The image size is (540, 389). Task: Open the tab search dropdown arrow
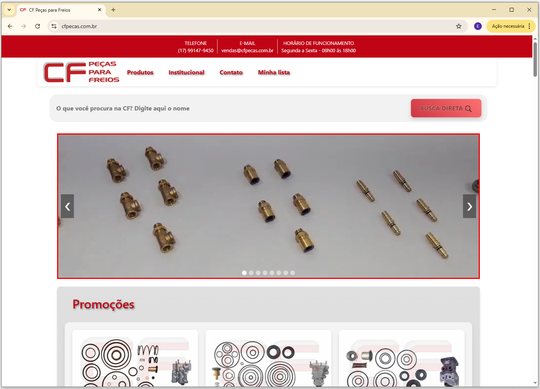9,10
